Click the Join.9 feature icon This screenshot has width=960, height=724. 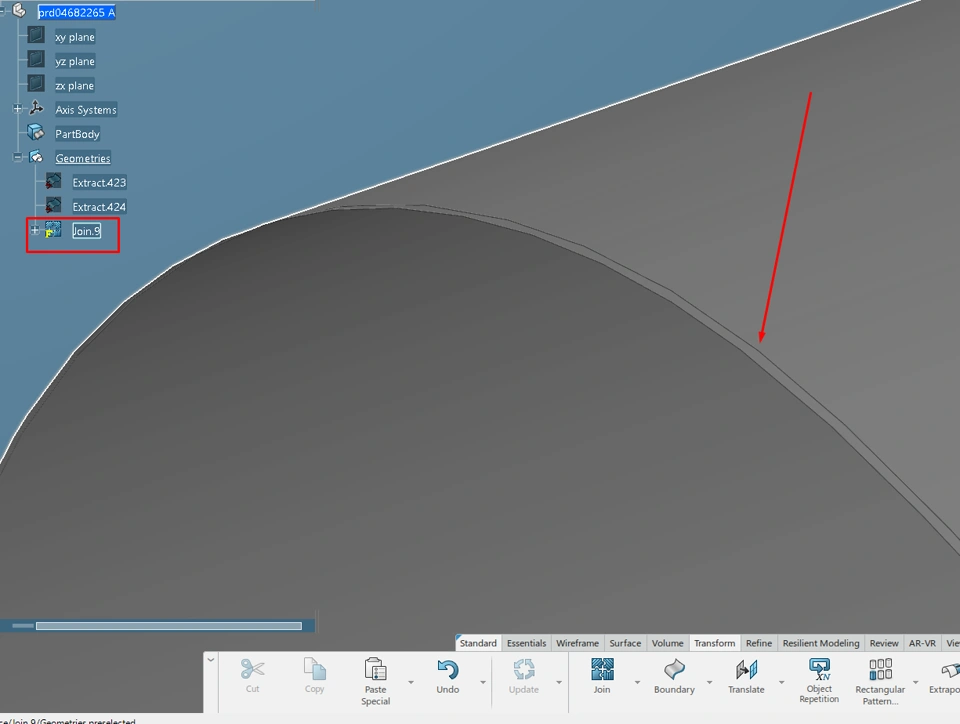tap(53, 230)
